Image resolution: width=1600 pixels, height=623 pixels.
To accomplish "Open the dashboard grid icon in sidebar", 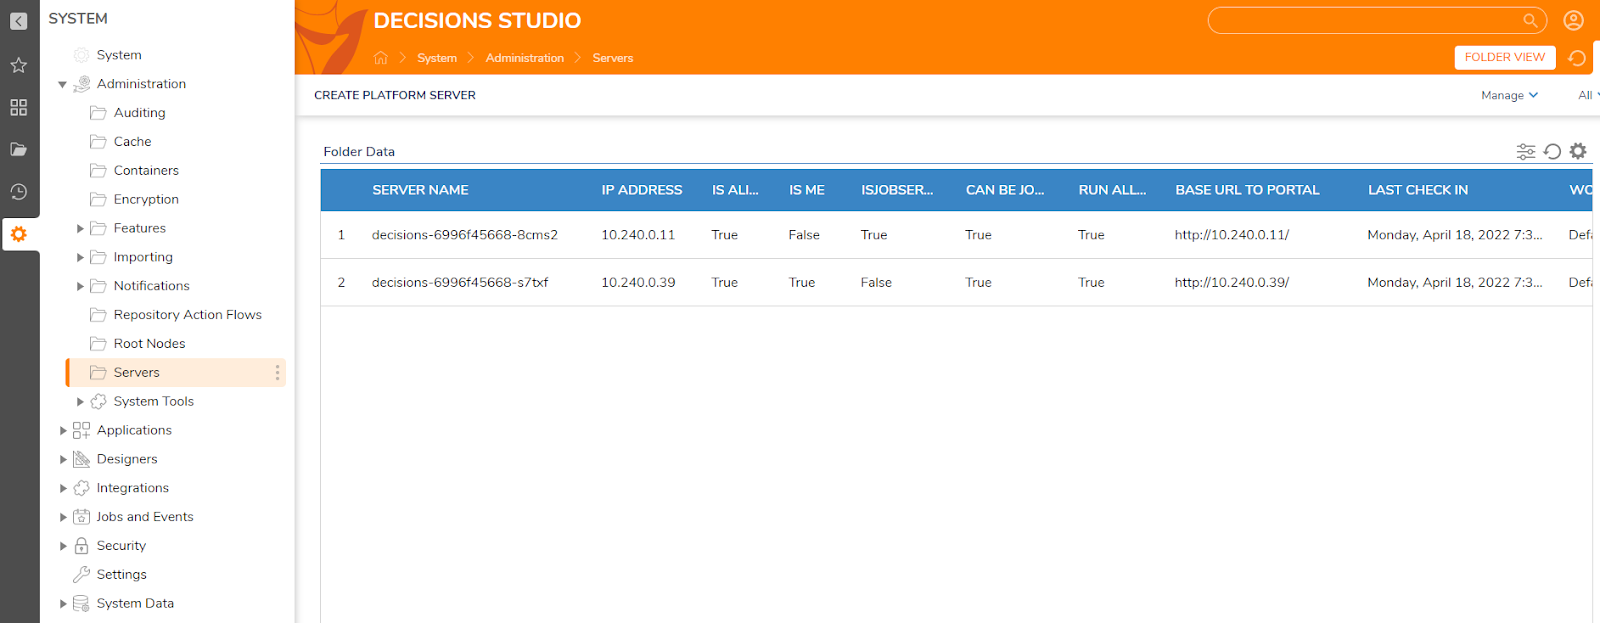I will (18, 107).
